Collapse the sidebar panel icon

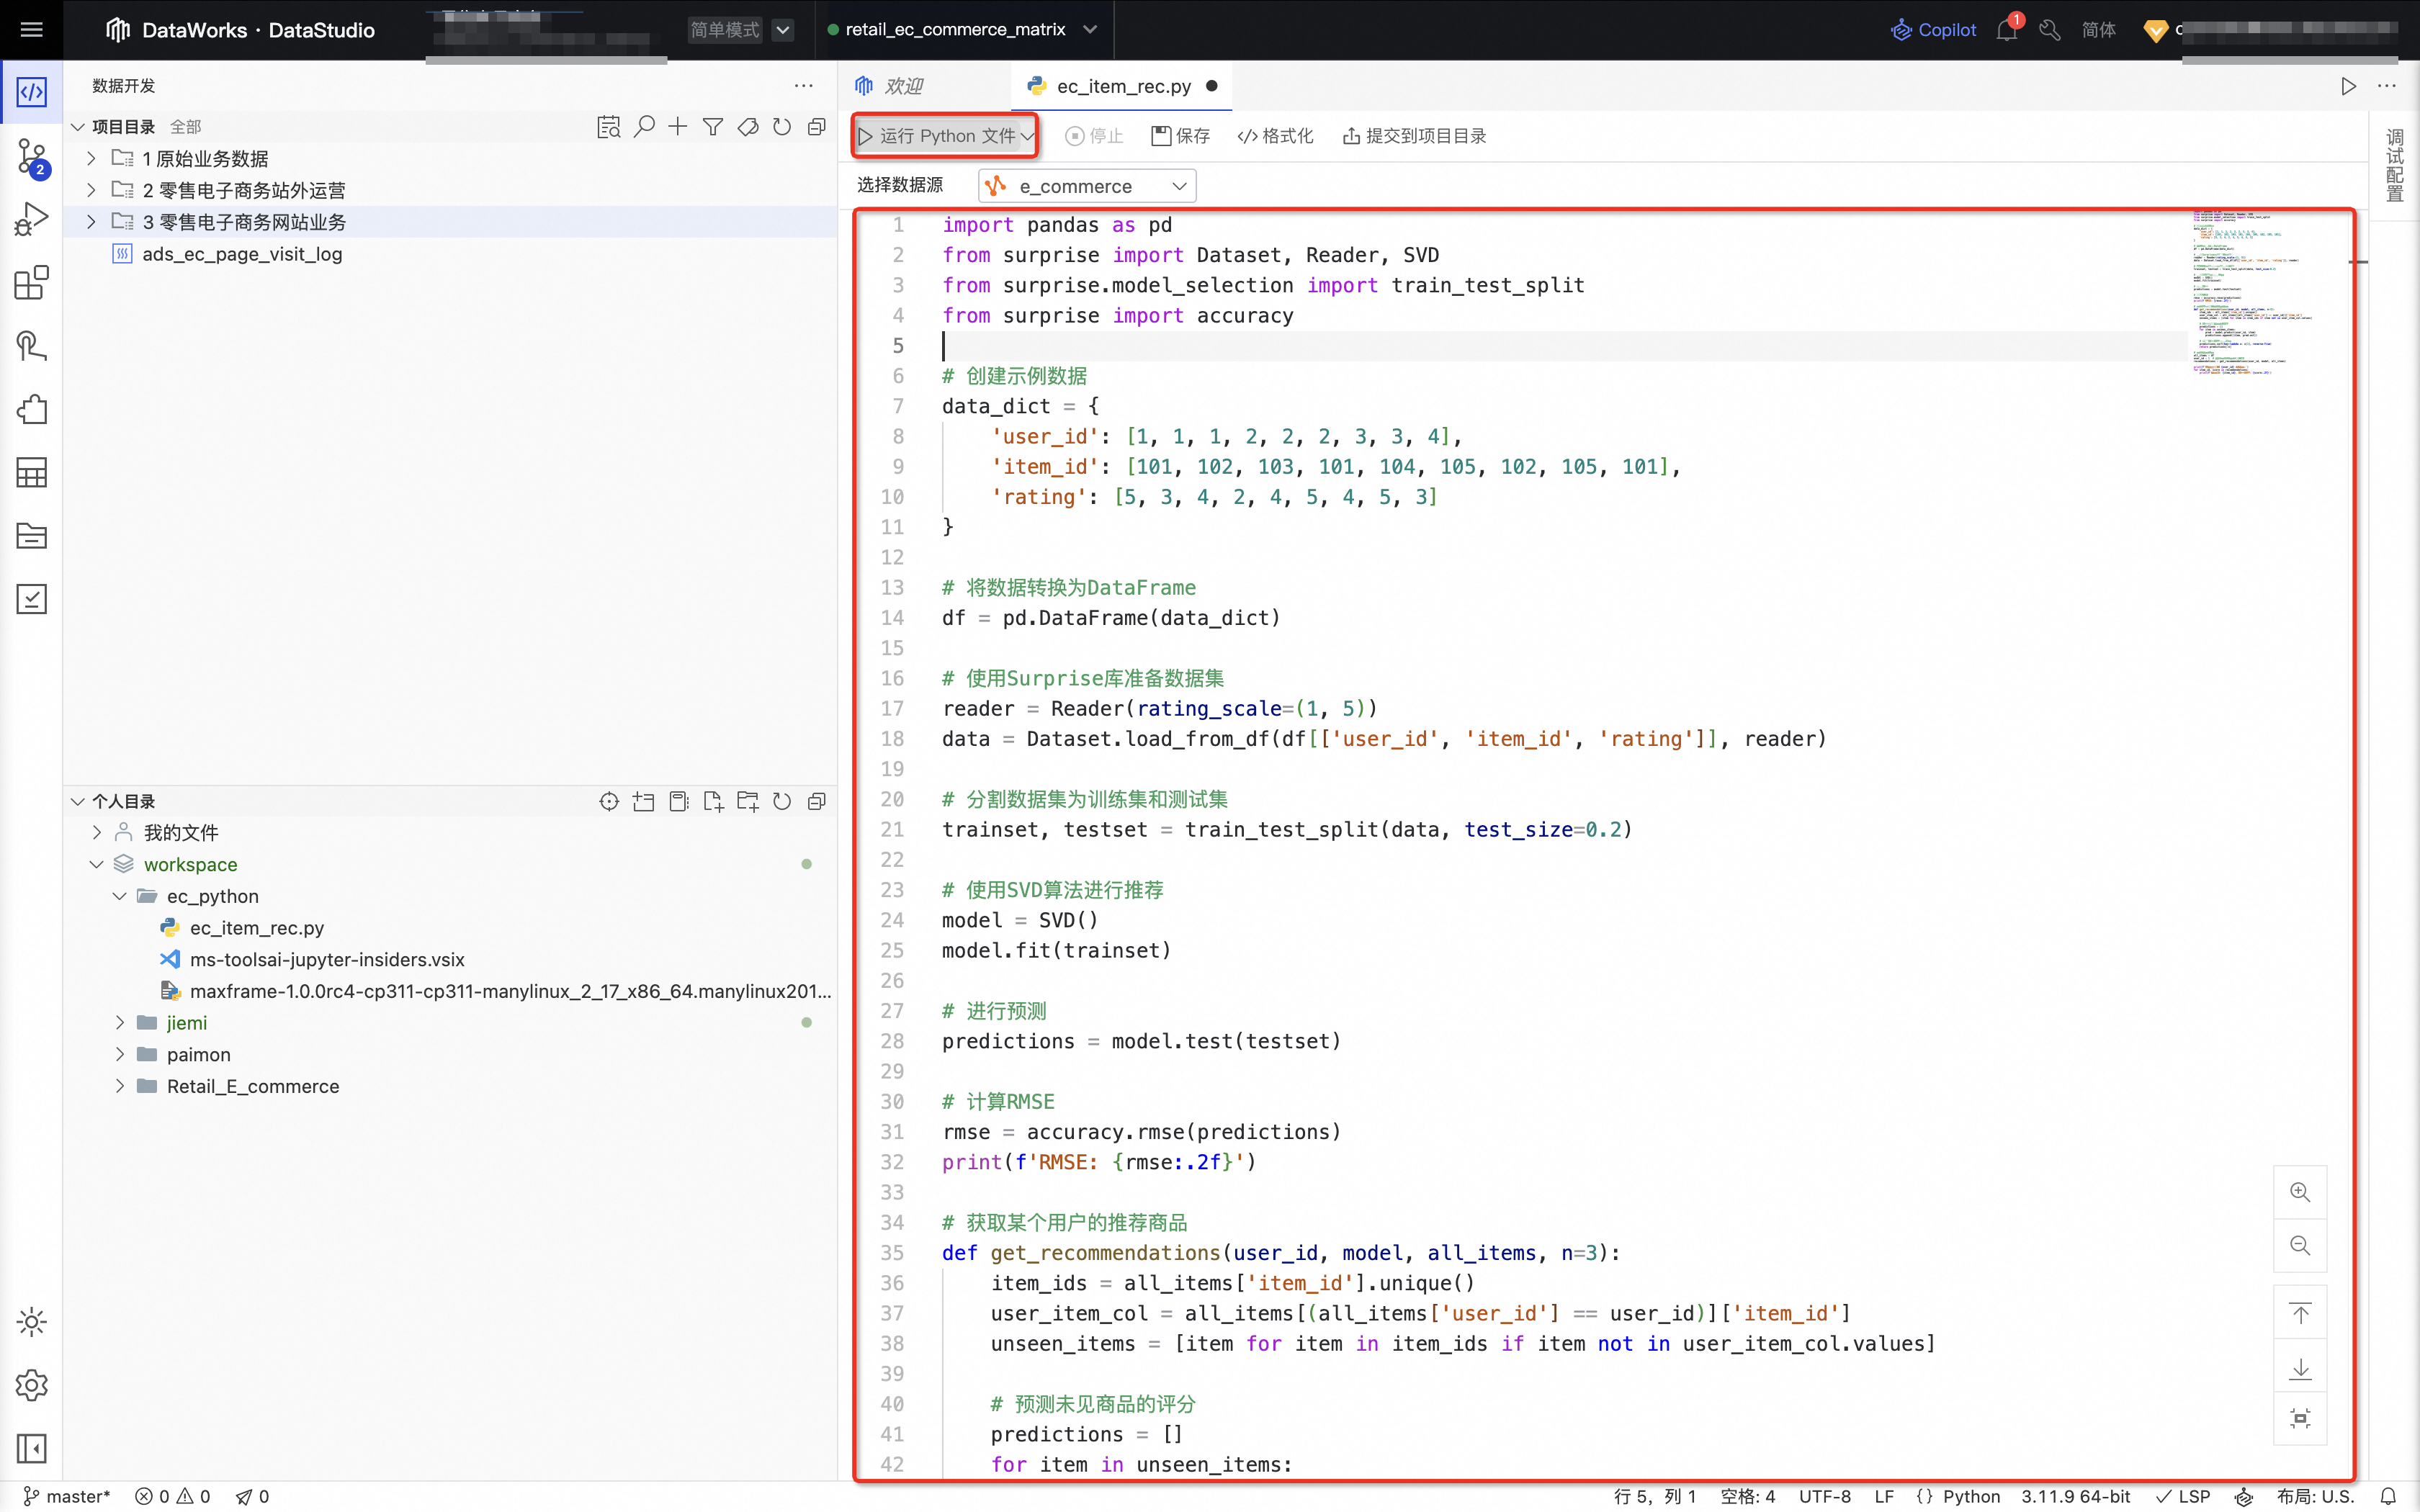pos(31,1448)
